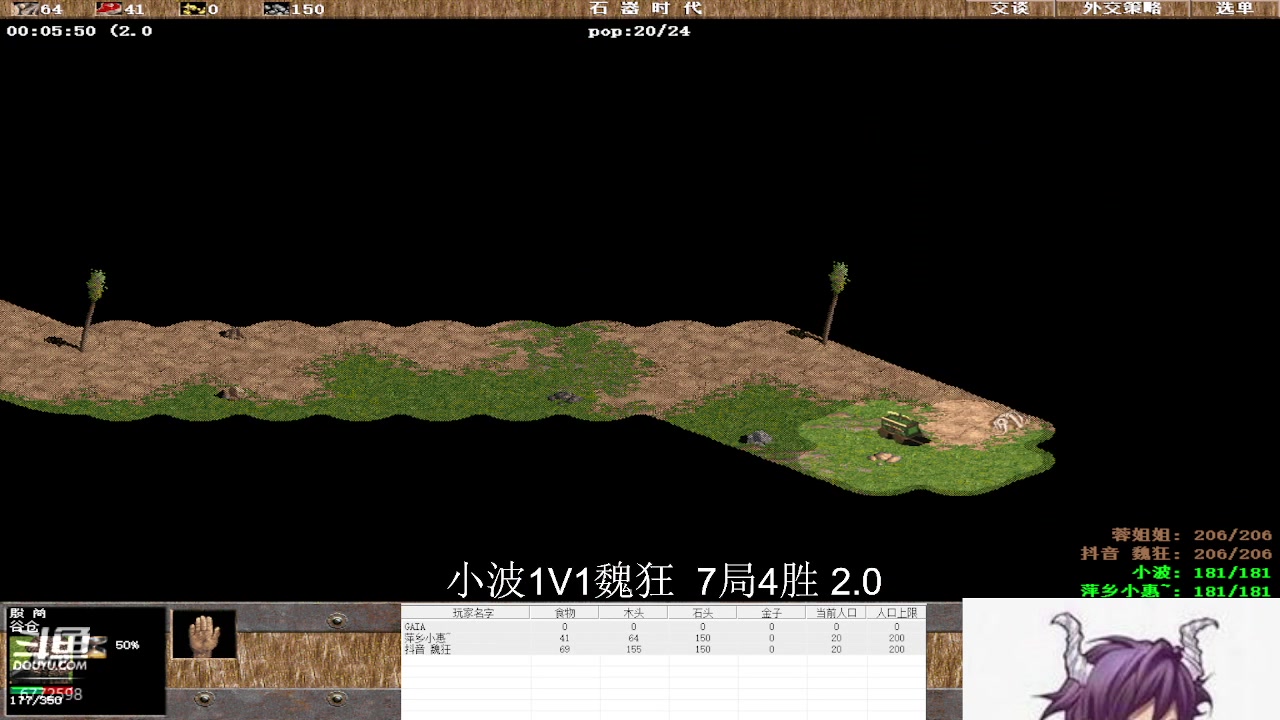Click the 177/350 hit points readout
The image size is (1280, 720).
pos(36,701)
